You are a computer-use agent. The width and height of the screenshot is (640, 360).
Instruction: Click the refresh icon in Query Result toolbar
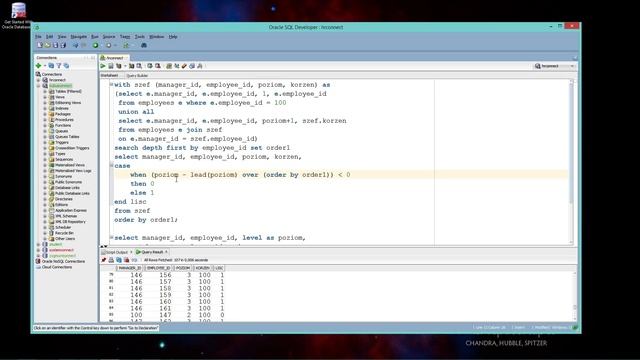coord(119,260)
